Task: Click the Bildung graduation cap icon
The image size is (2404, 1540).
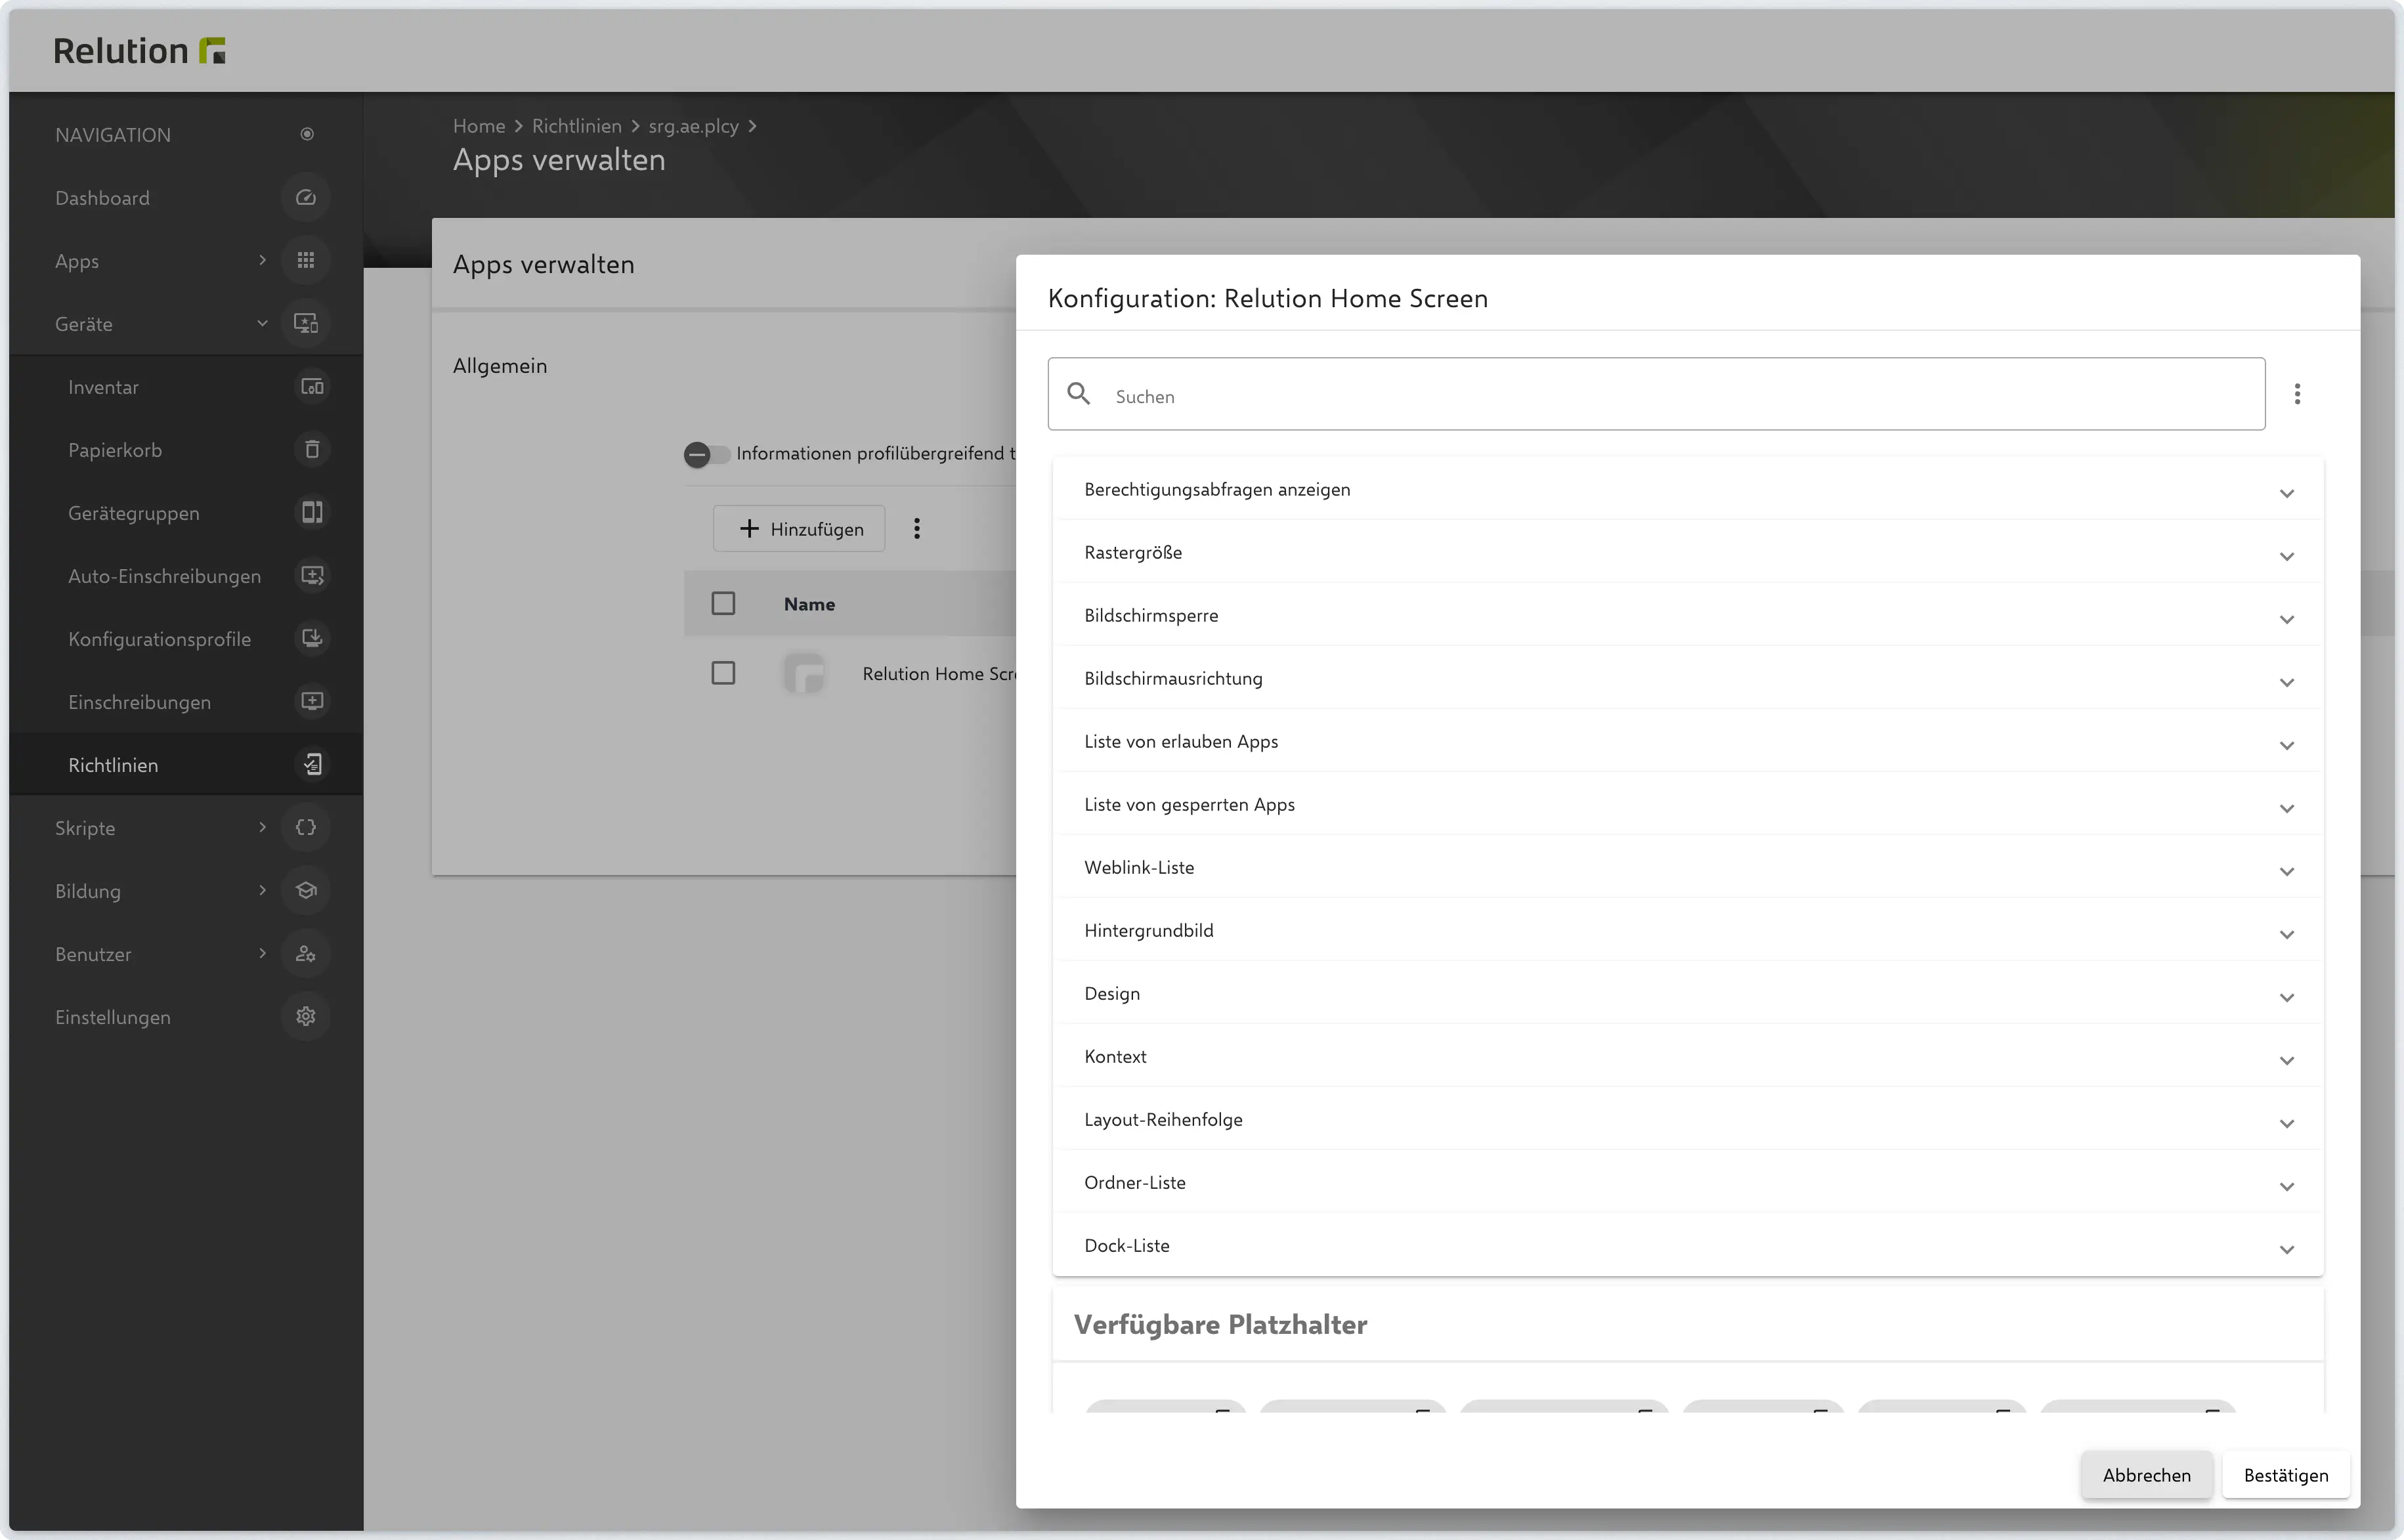Action: [306, 891]
